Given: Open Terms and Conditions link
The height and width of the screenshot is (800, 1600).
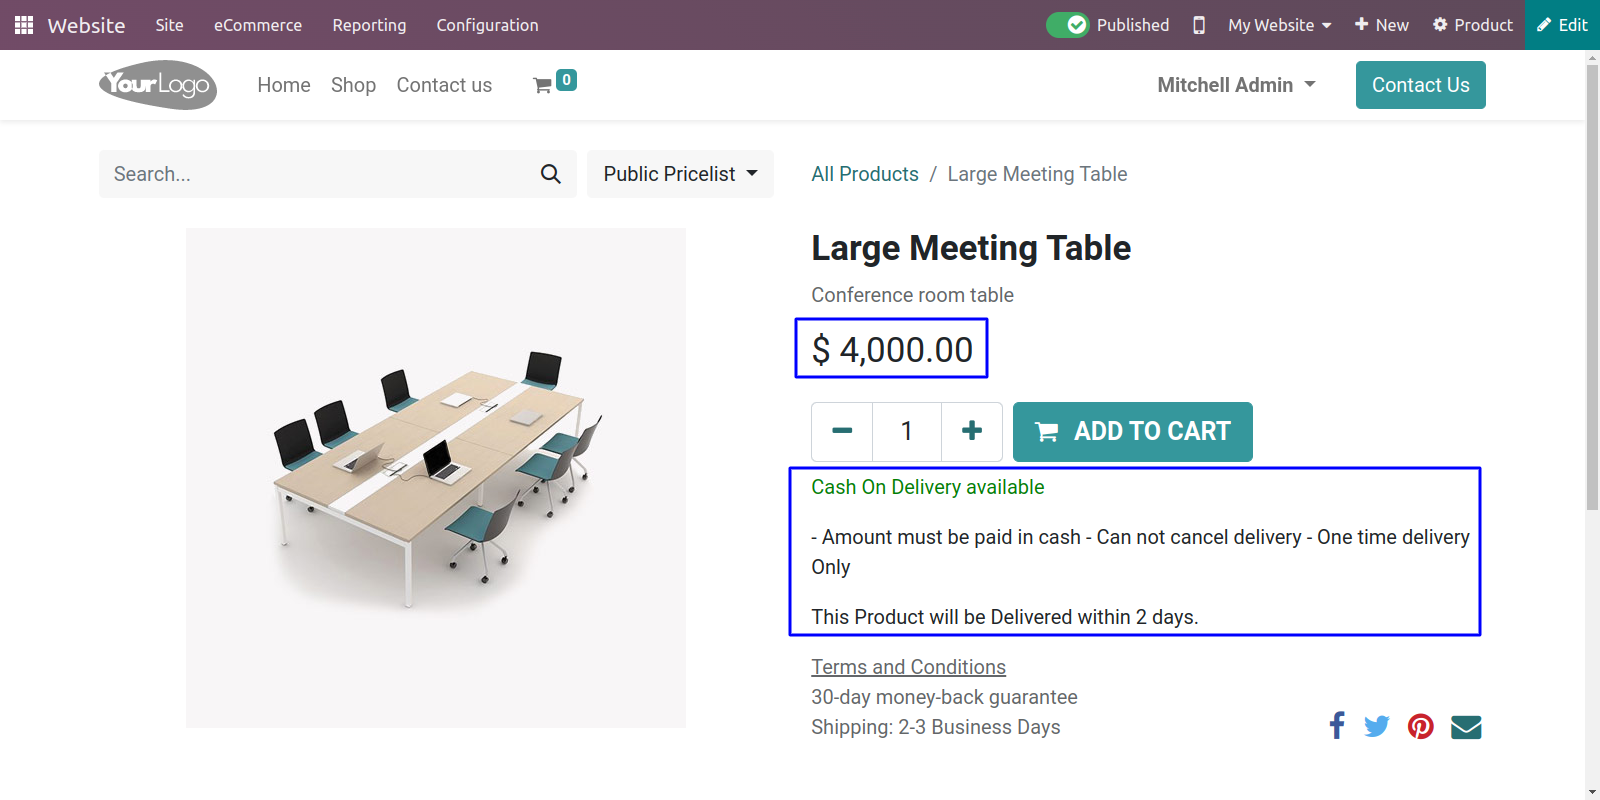Looking at the screenshot, I should tap(908, 667).
